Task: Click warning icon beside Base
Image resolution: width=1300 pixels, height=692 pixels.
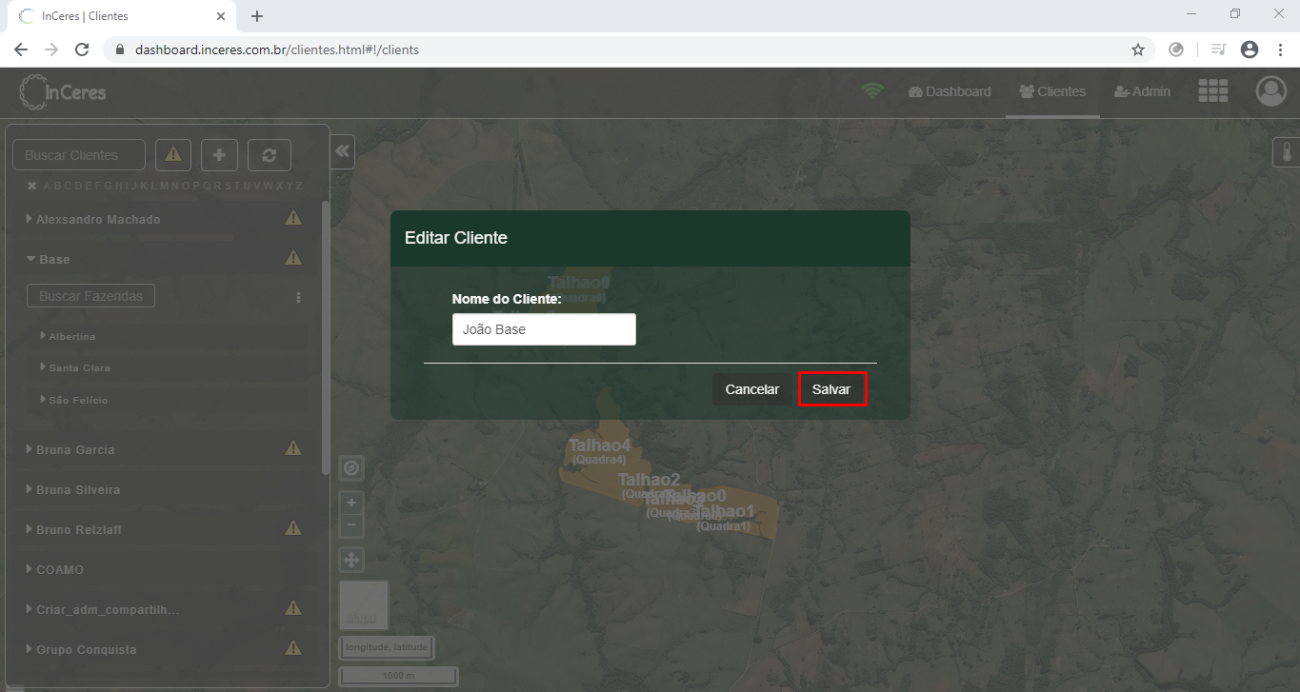Action: (x=293, y=258)
